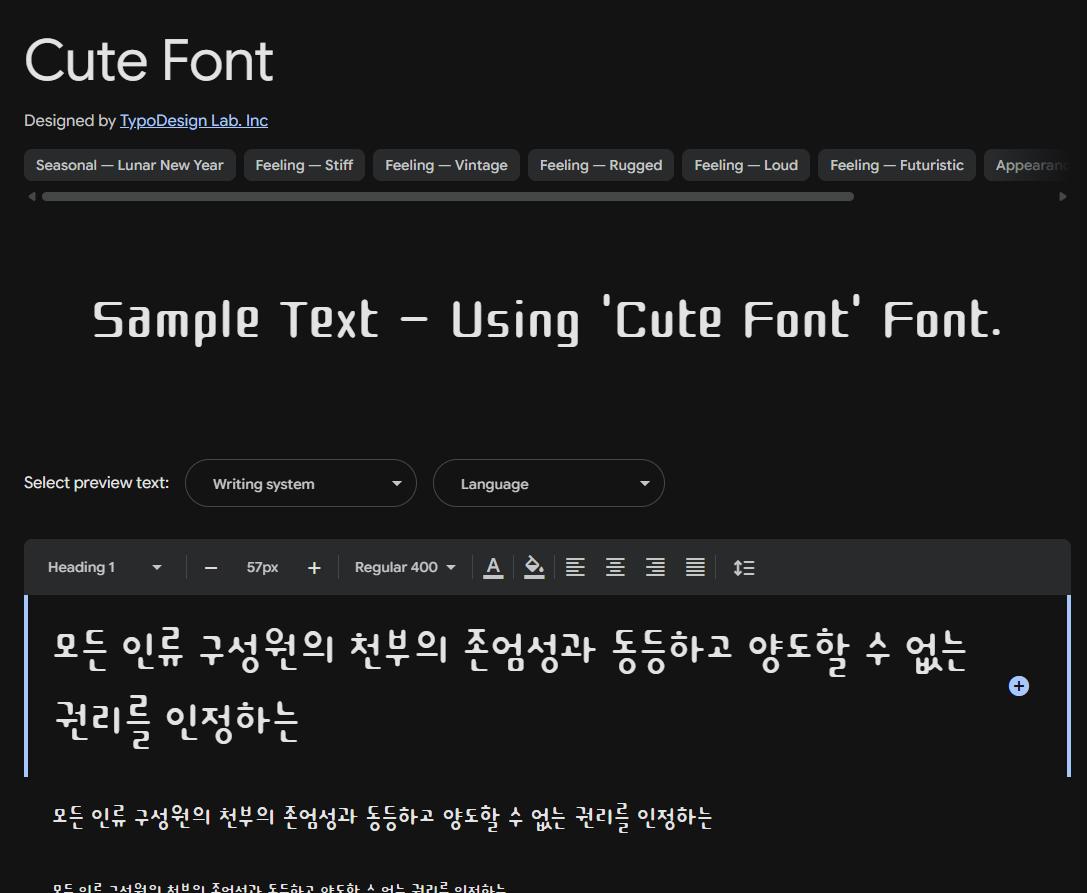This screenshot has width=1087, height=893.
Task: Align preview text right
Action: point(656,568)
